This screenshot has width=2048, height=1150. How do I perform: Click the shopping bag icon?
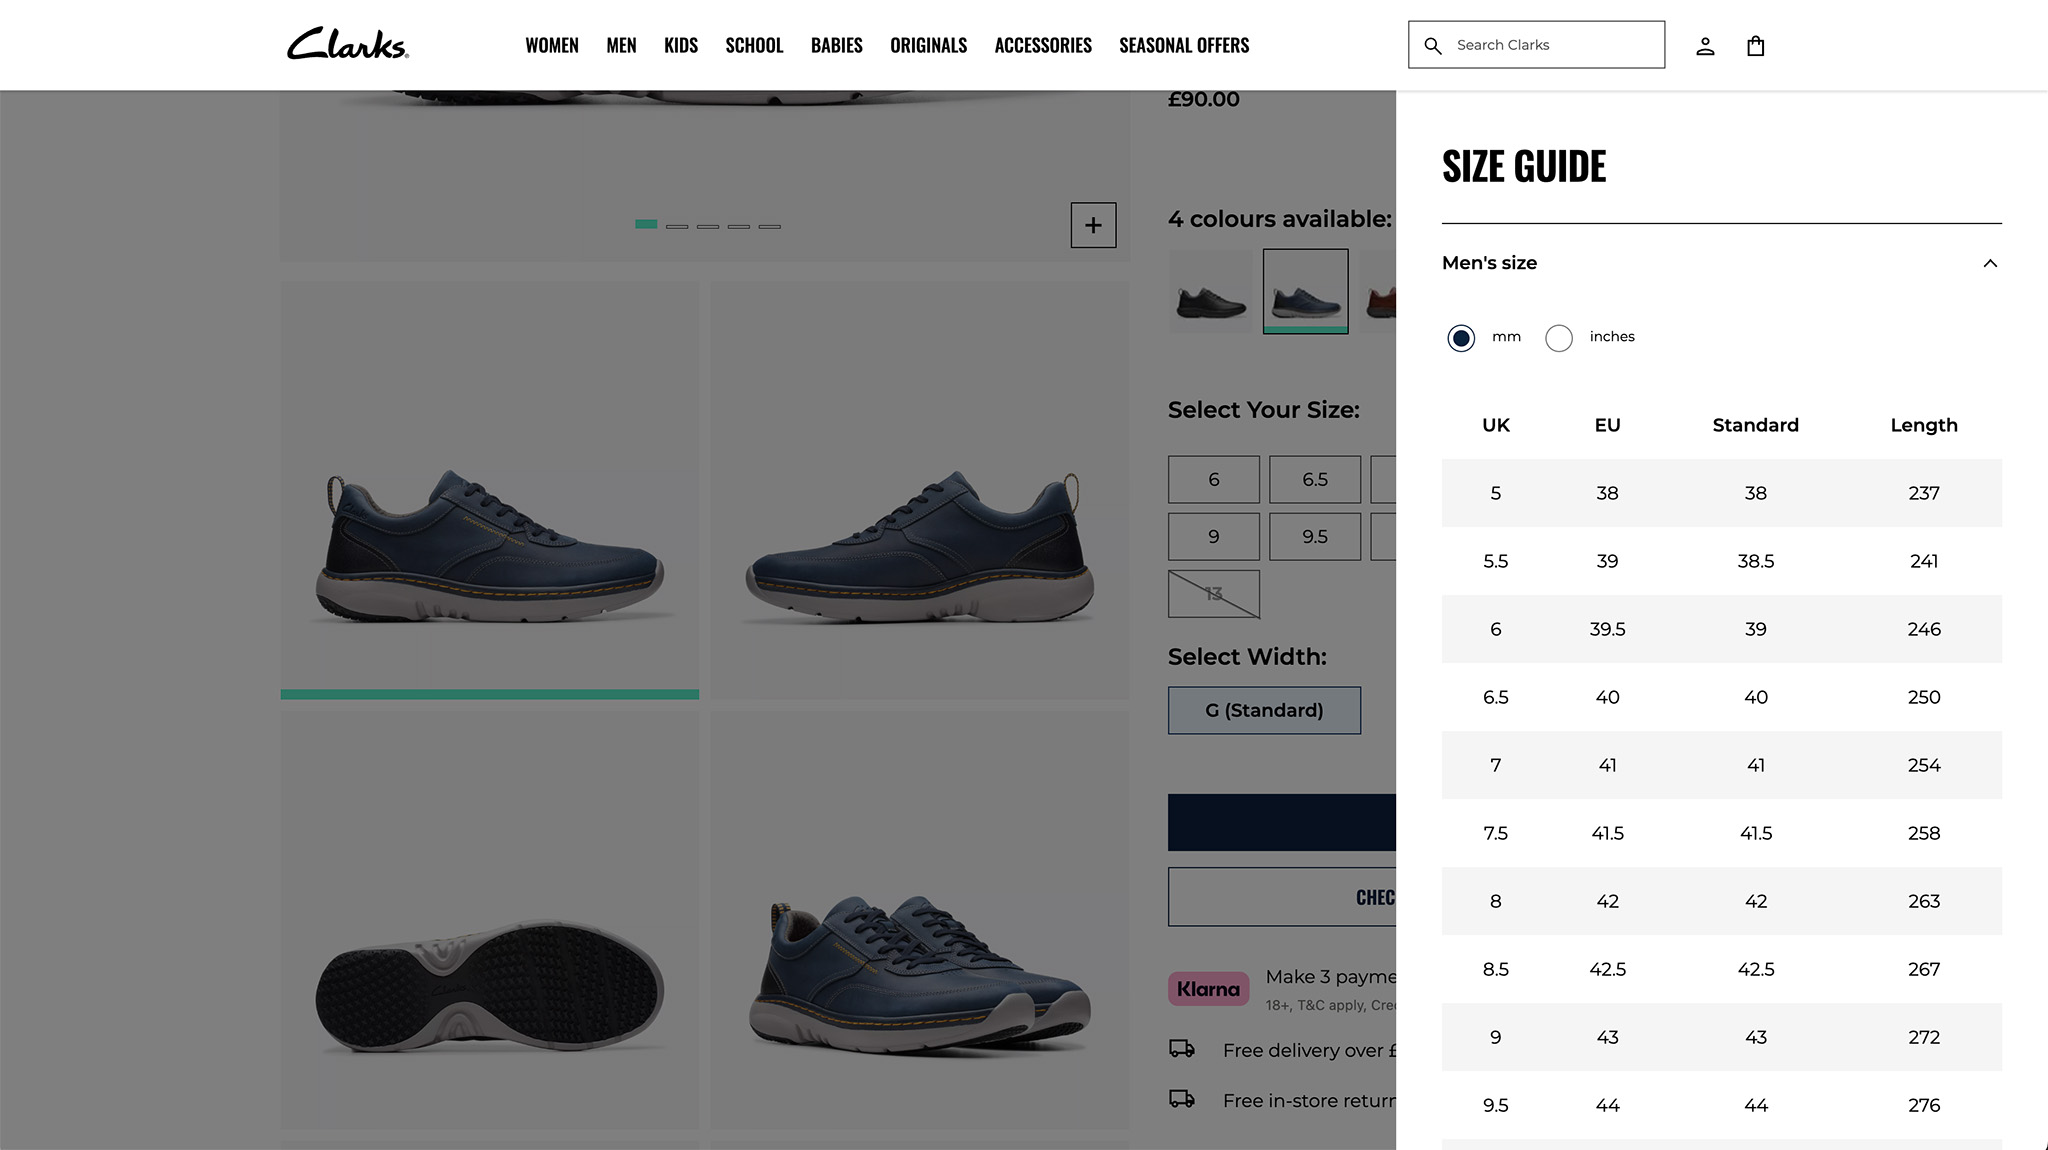coord(1755,45)
